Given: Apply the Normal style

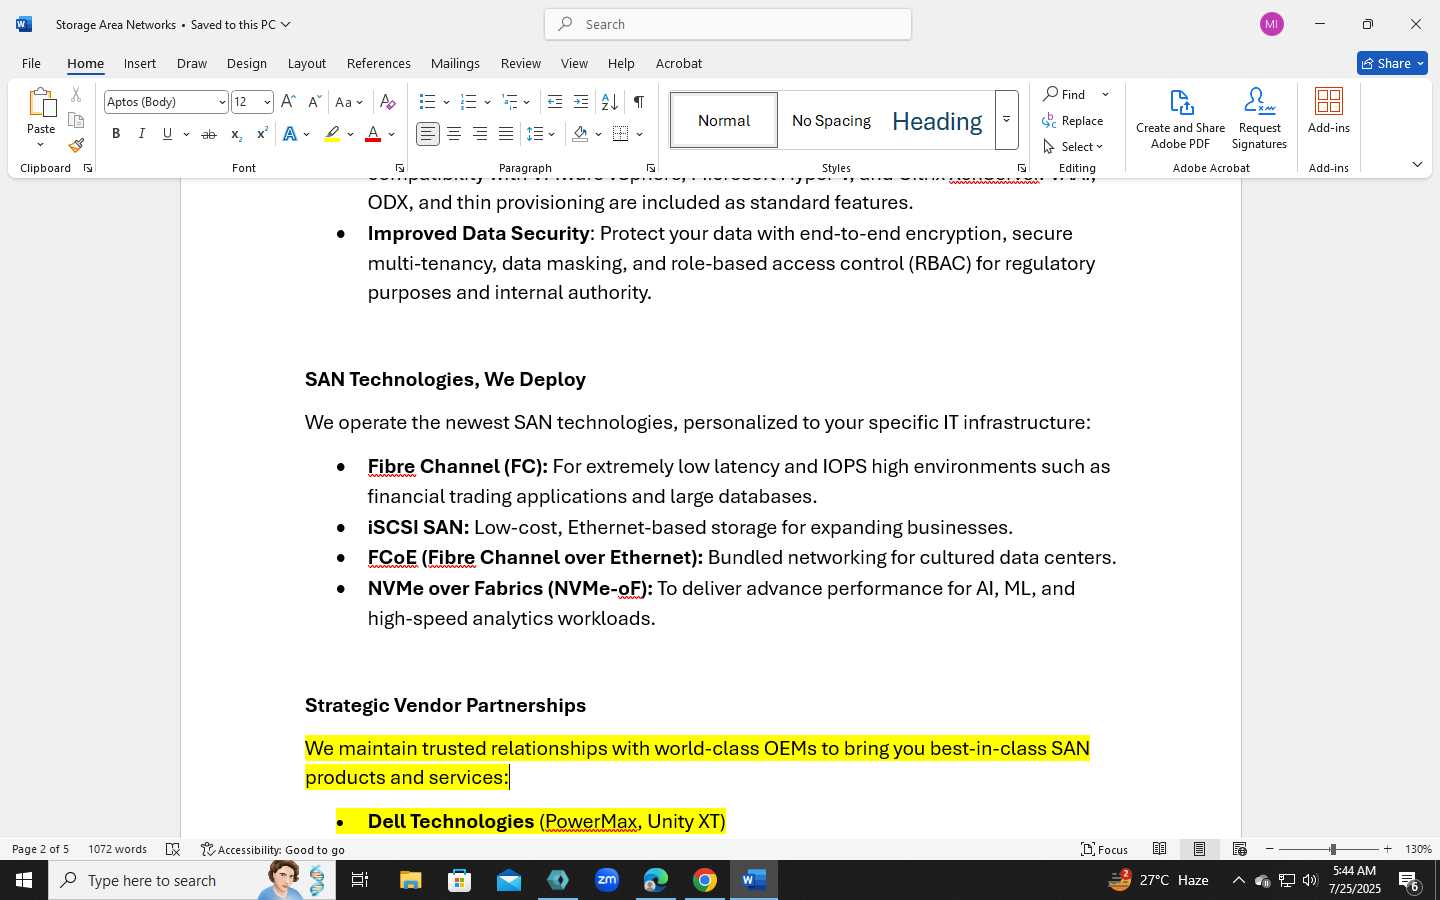Looking at the screenshot, I should [724, 120].
